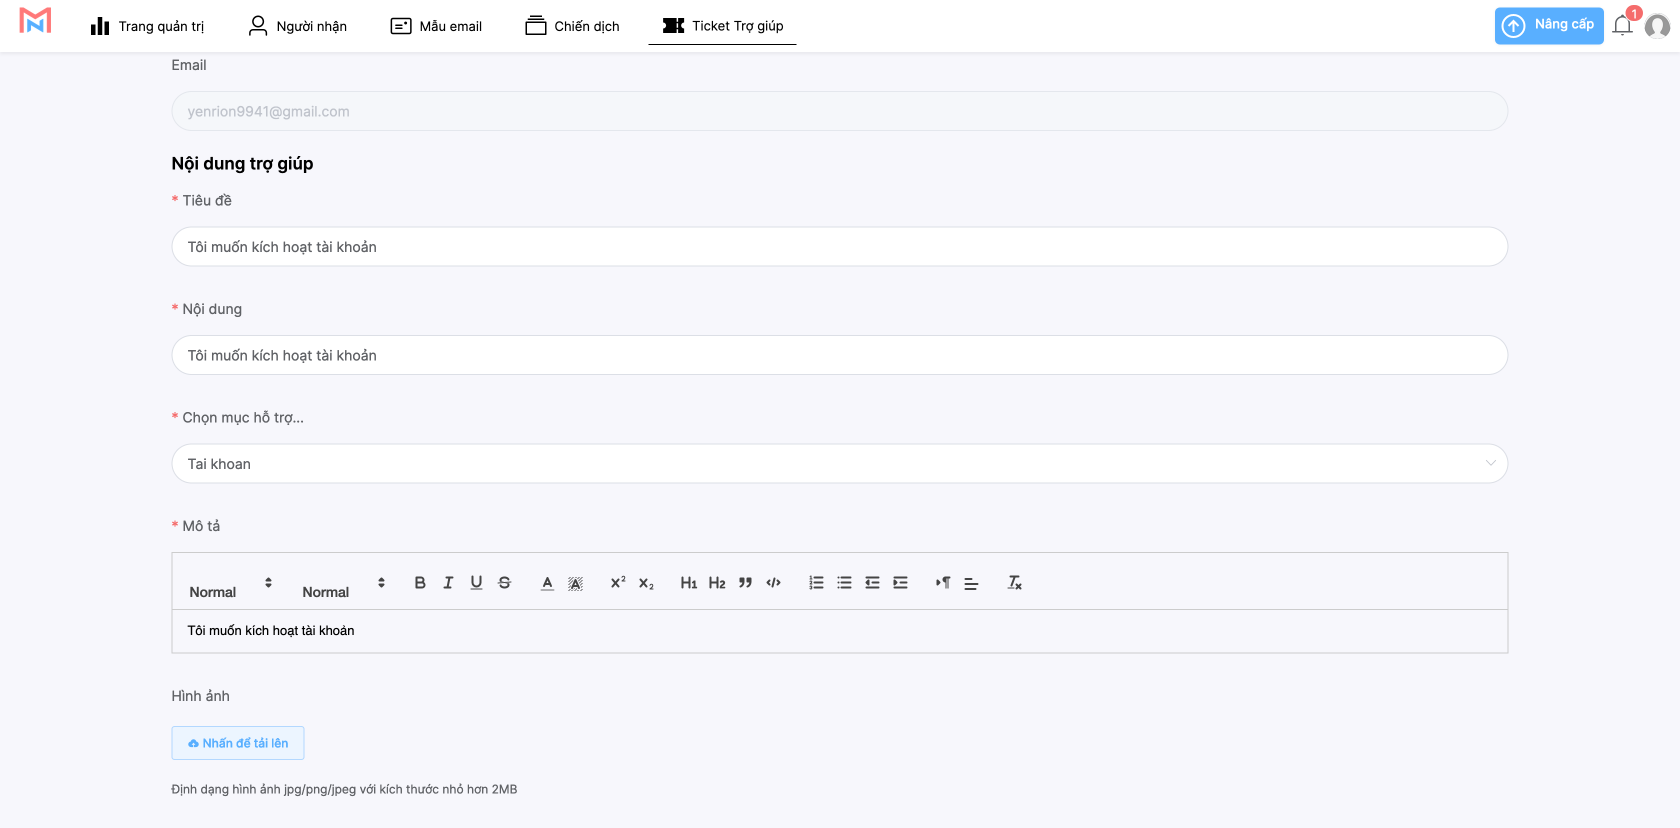Open the text color picker

click(547, 583)
